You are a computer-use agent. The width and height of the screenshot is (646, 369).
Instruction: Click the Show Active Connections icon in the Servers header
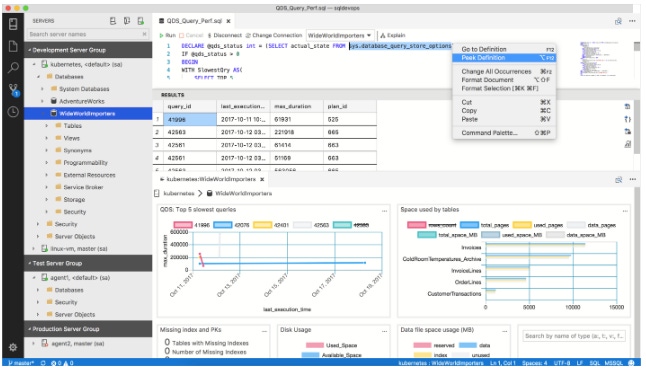click(x=140, y=21)
